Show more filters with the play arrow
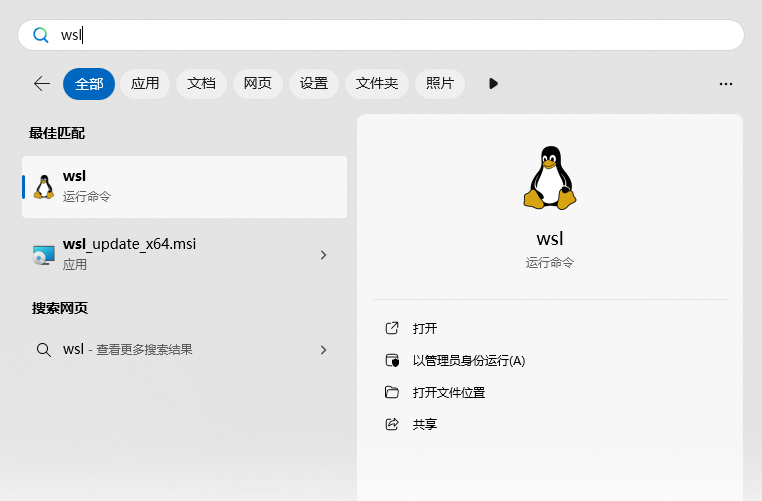Viewport: 762px width, 501px height. point(493,84)
